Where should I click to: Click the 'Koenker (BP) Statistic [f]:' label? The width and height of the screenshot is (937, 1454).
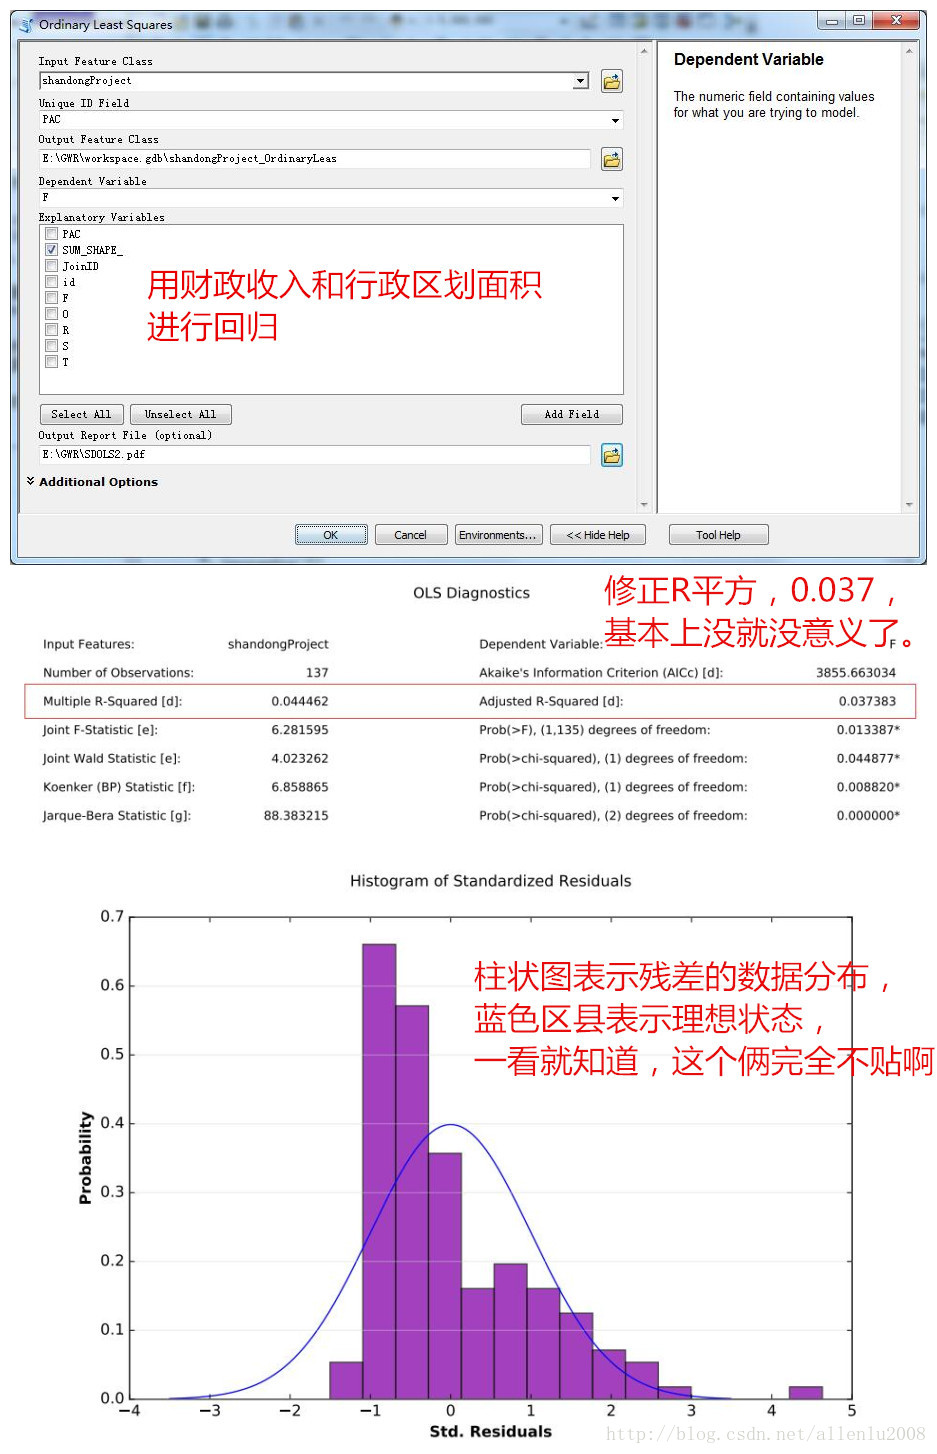point(119,787)
